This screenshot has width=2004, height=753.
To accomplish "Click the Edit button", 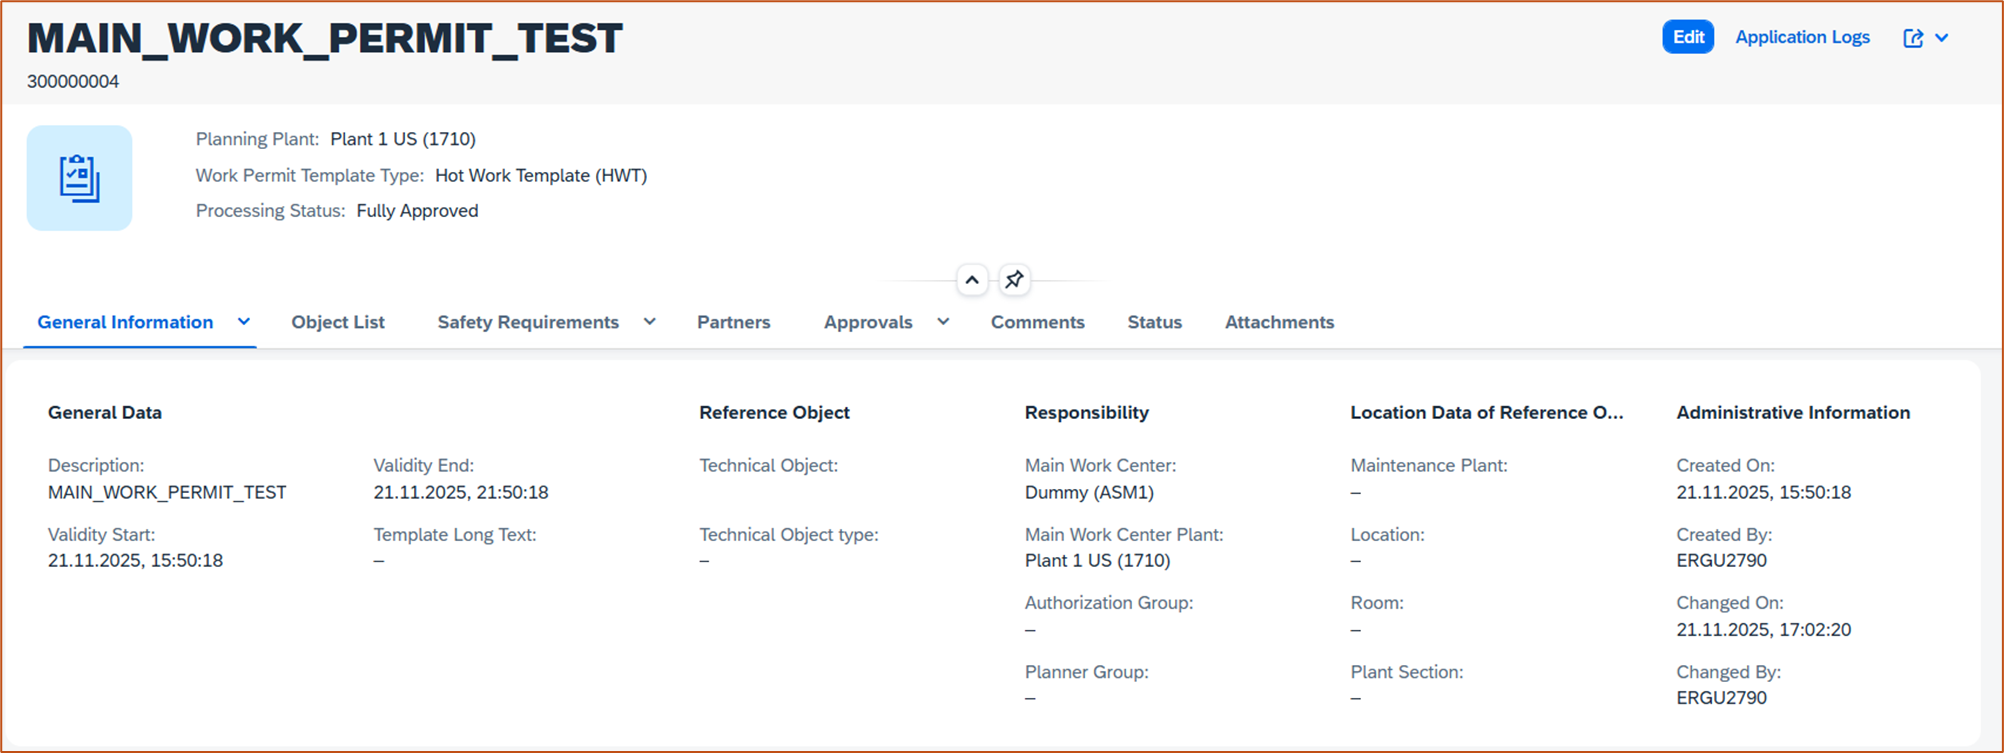I will [1688, 37].
